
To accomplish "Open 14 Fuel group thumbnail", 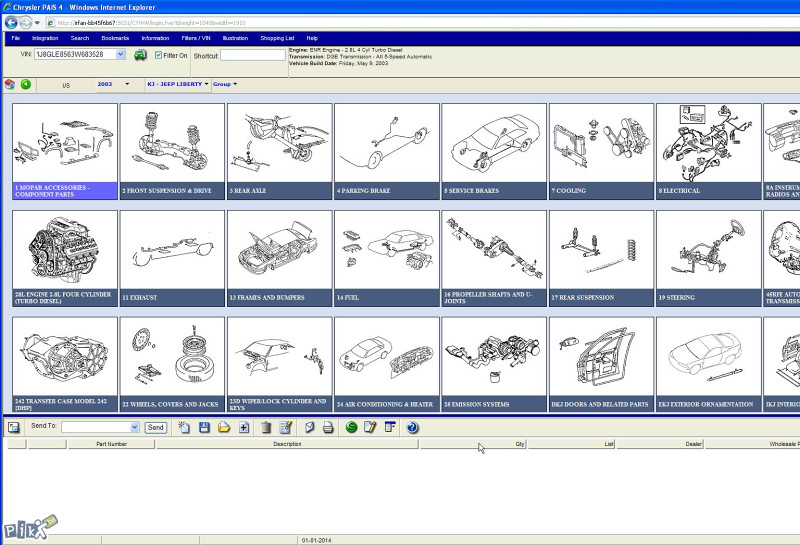I will (x=387, y=258).
